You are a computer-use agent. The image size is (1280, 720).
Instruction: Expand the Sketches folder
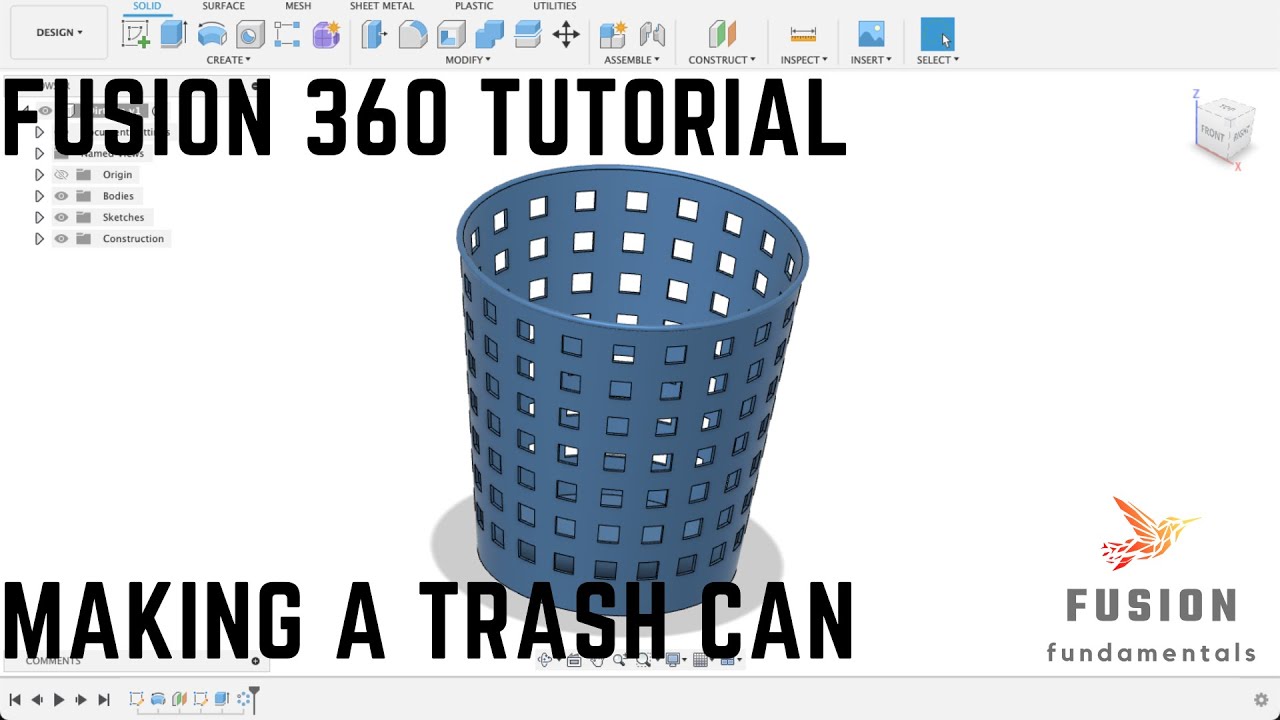[39, 217]
